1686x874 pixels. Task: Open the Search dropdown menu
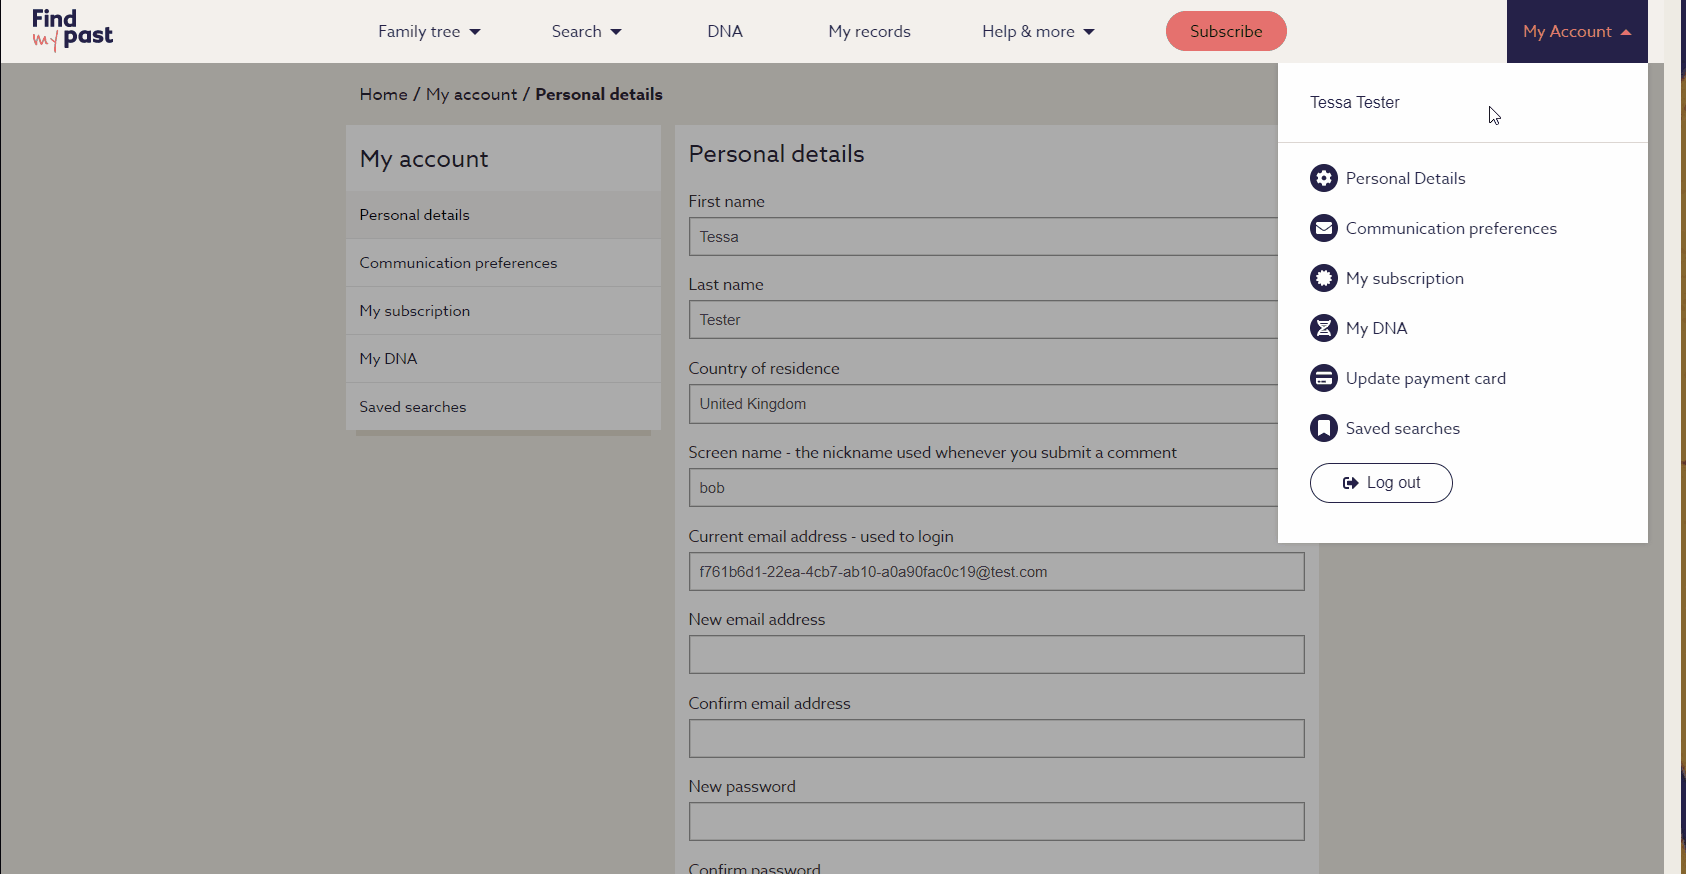coord(586,32)
